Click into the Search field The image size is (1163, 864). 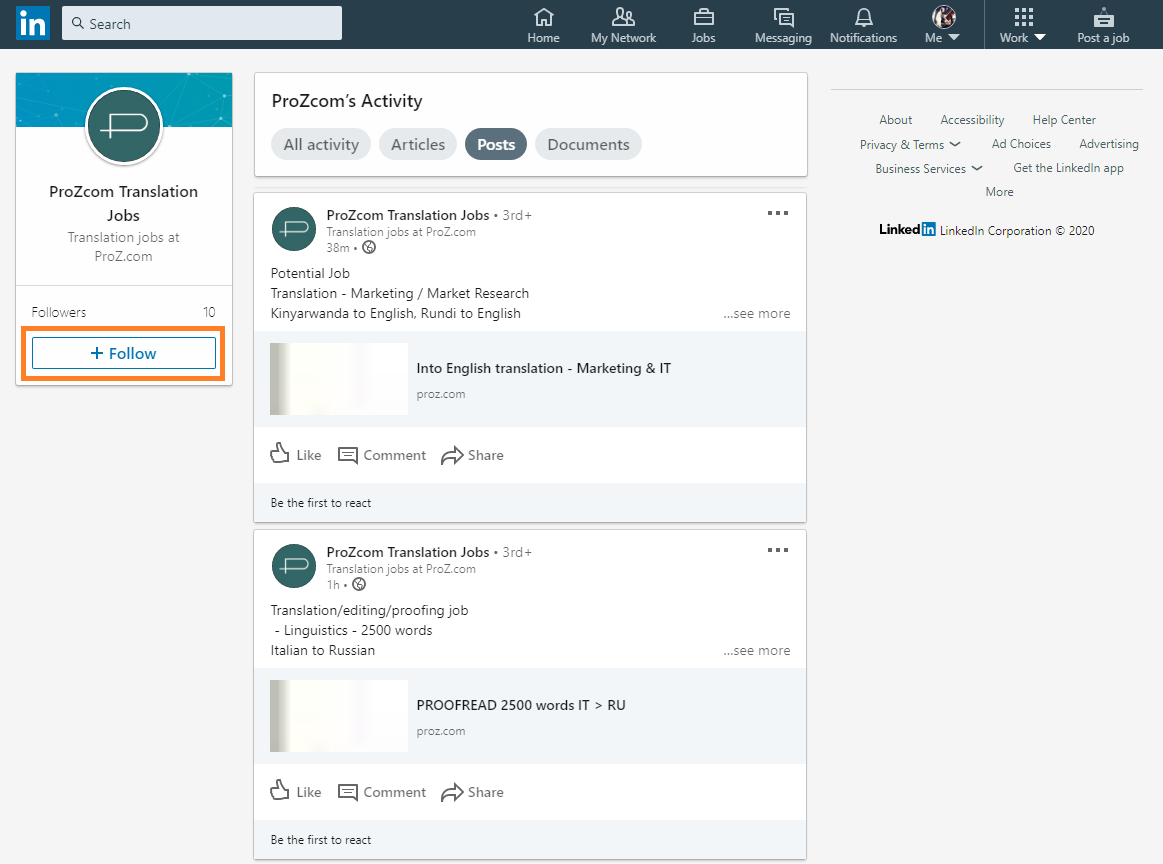pos(202,24)
